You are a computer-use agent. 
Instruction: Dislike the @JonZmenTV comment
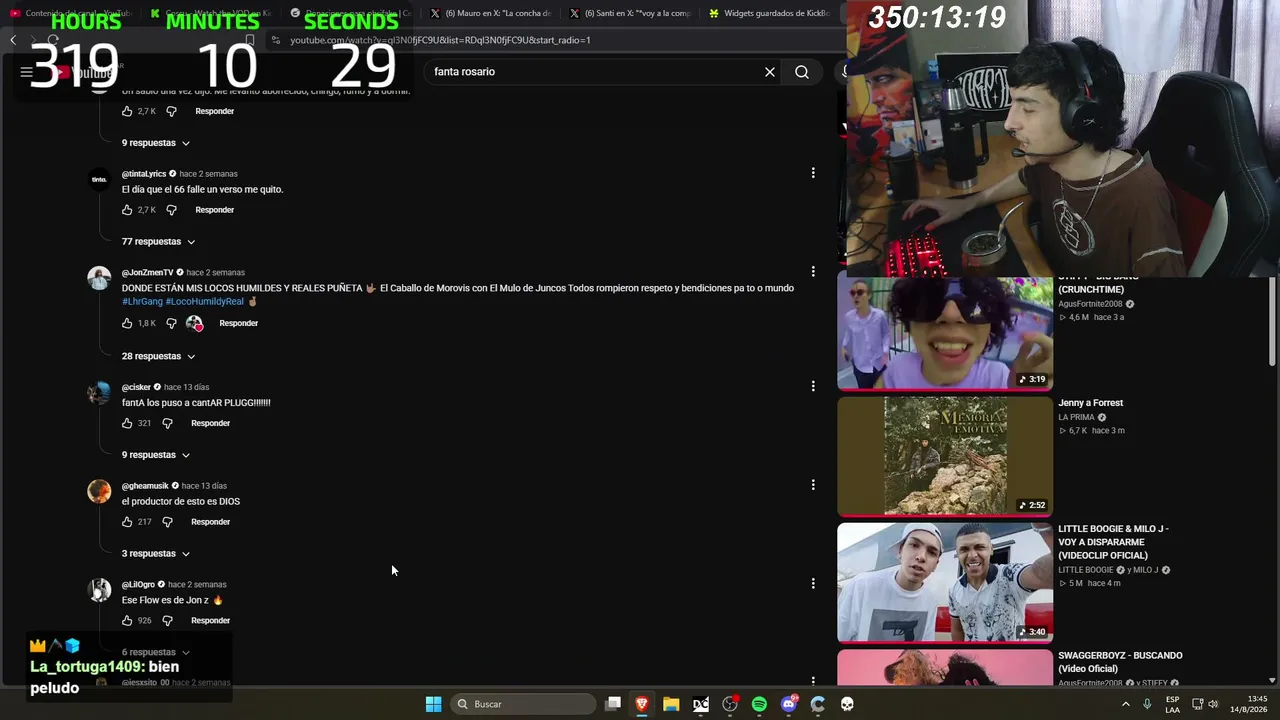point(171,323)
